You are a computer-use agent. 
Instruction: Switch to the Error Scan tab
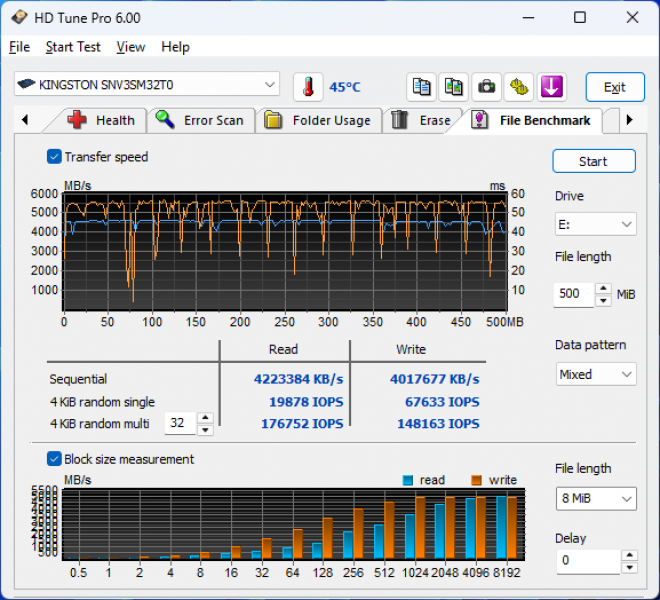tap(201, 120)
